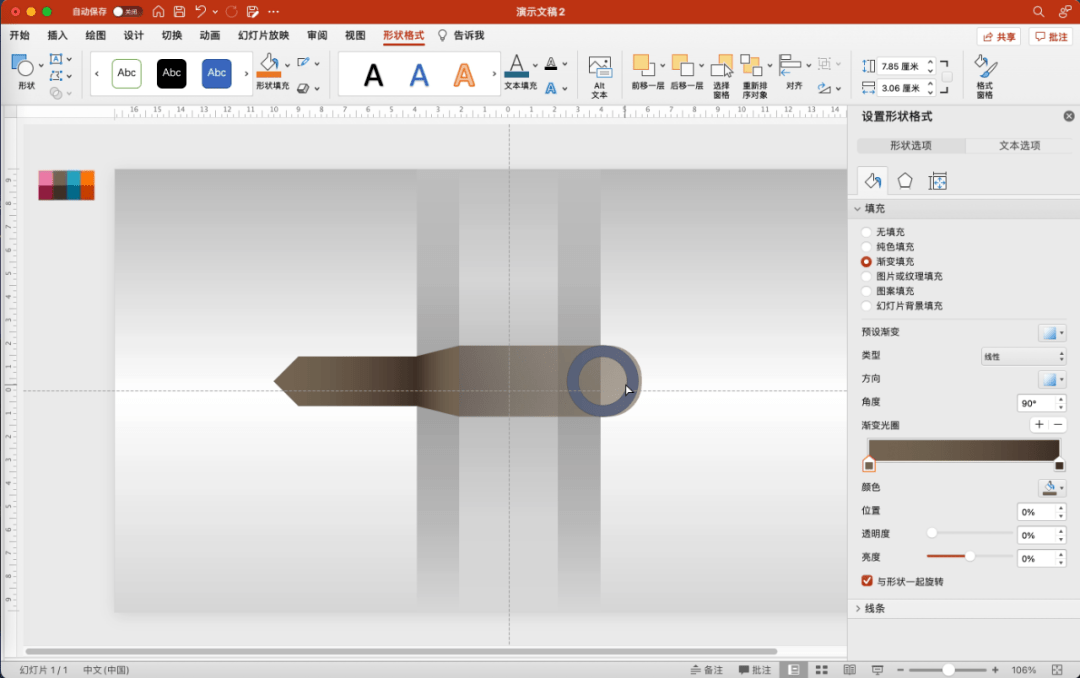
Task: Click the Shape Fill bucket icon
Action: tap(268, 65)
